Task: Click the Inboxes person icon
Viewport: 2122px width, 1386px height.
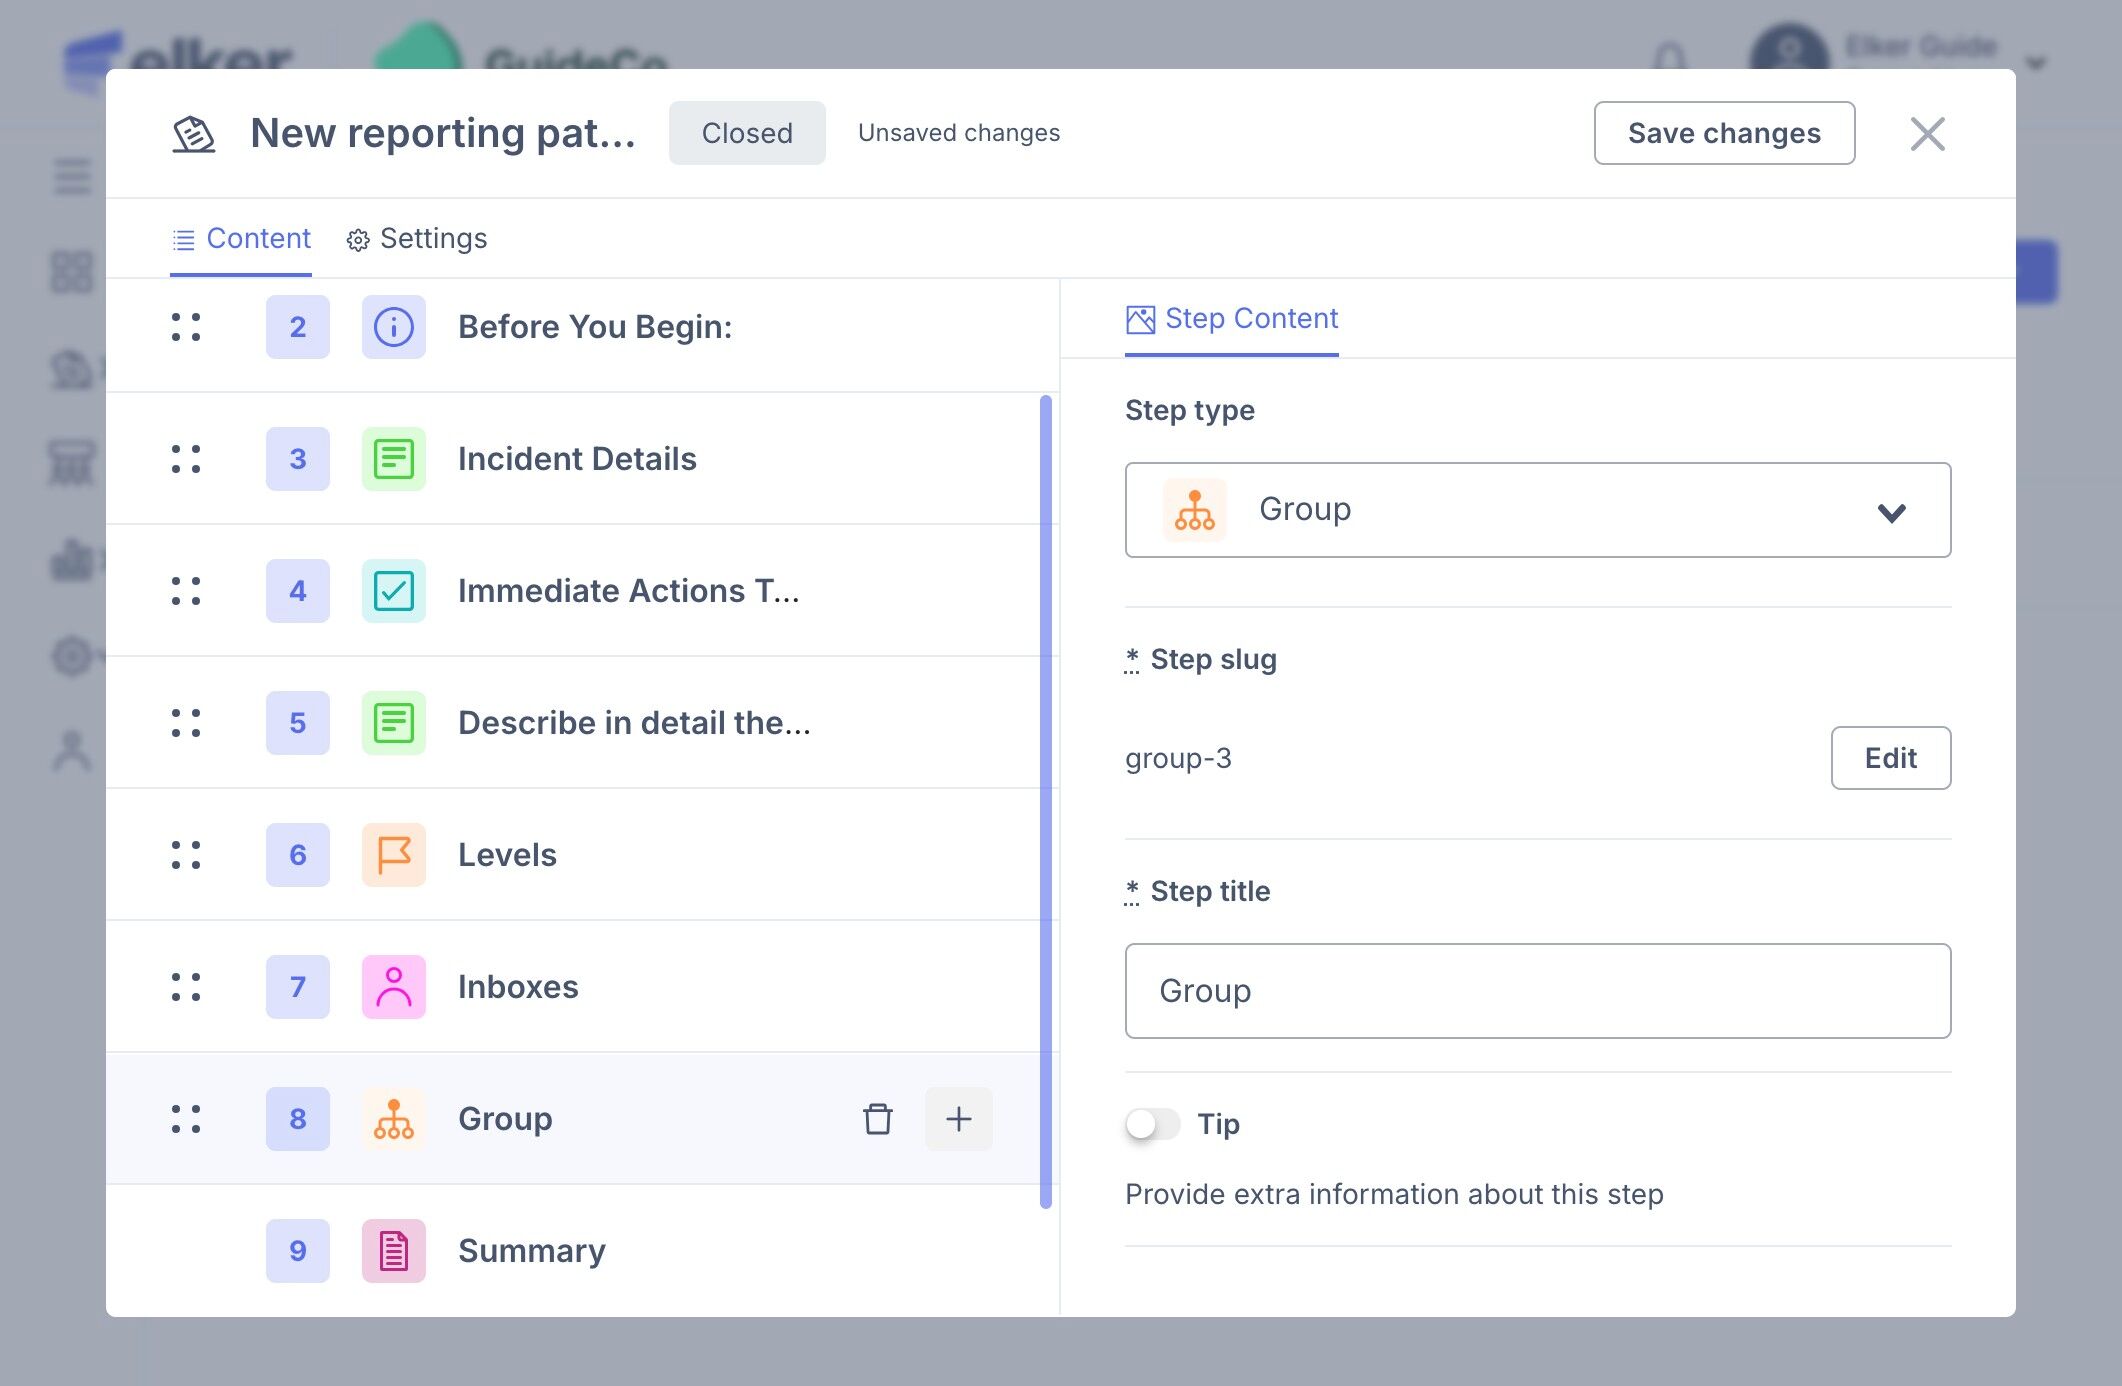Action: 393,987
